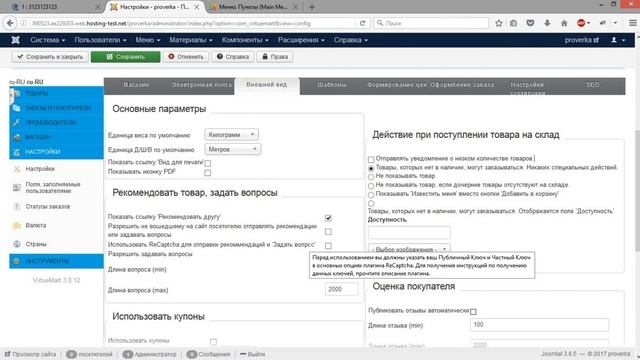This screenshot has height=360, width=640.
Task: Click the red Adblock extension icon
Action: tap(581, 23)
